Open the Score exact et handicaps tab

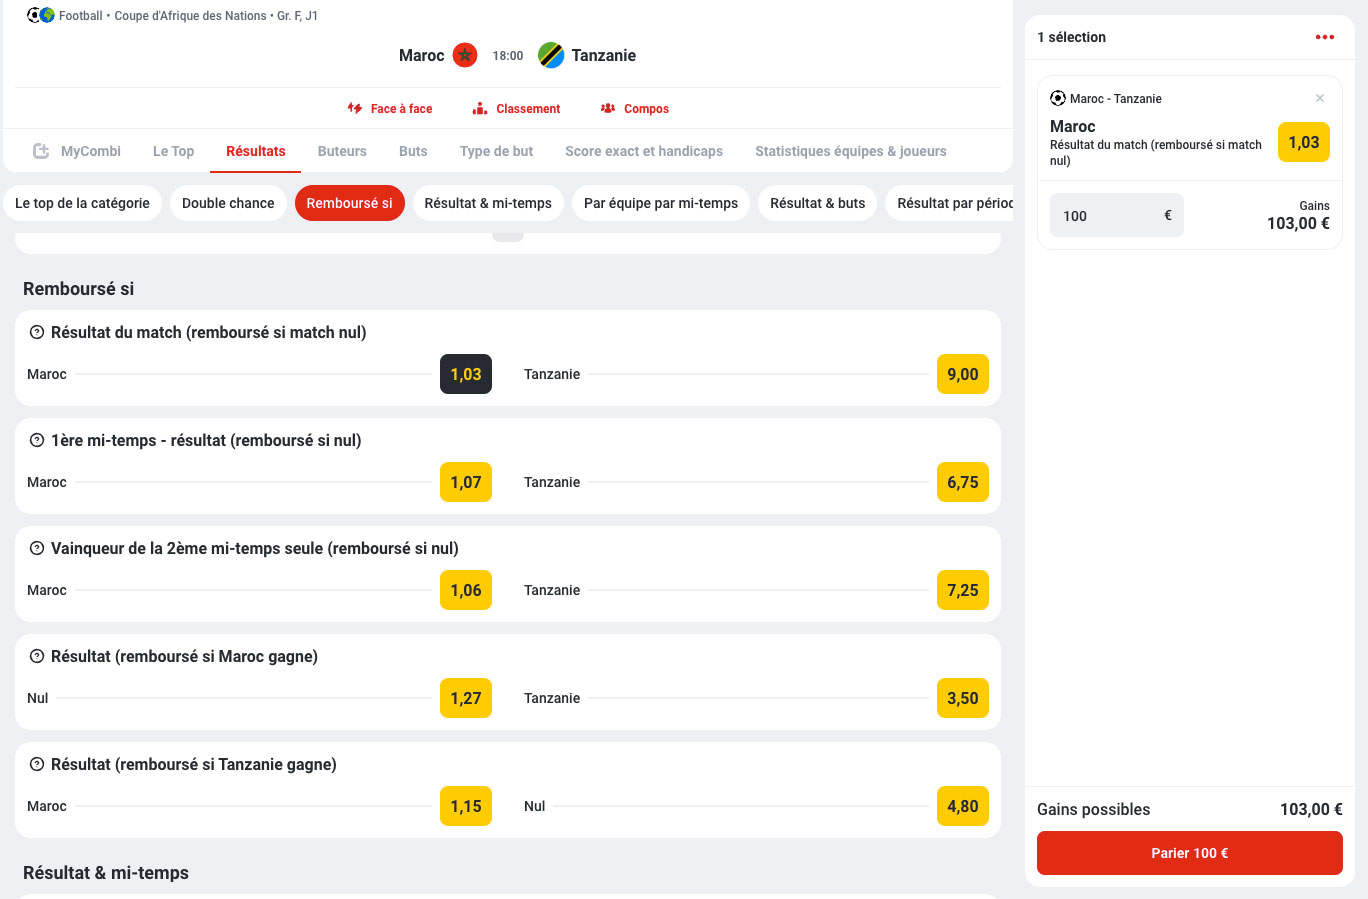[643, 151]
